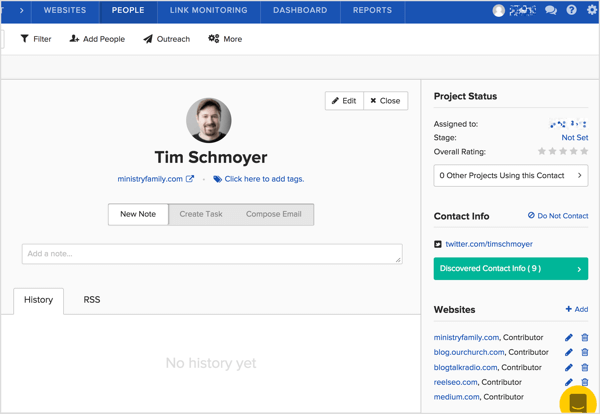Viewport: 600px width, 414px height.
Task: Click the external link icon beside ministryfamily.com
Action: 190,179
